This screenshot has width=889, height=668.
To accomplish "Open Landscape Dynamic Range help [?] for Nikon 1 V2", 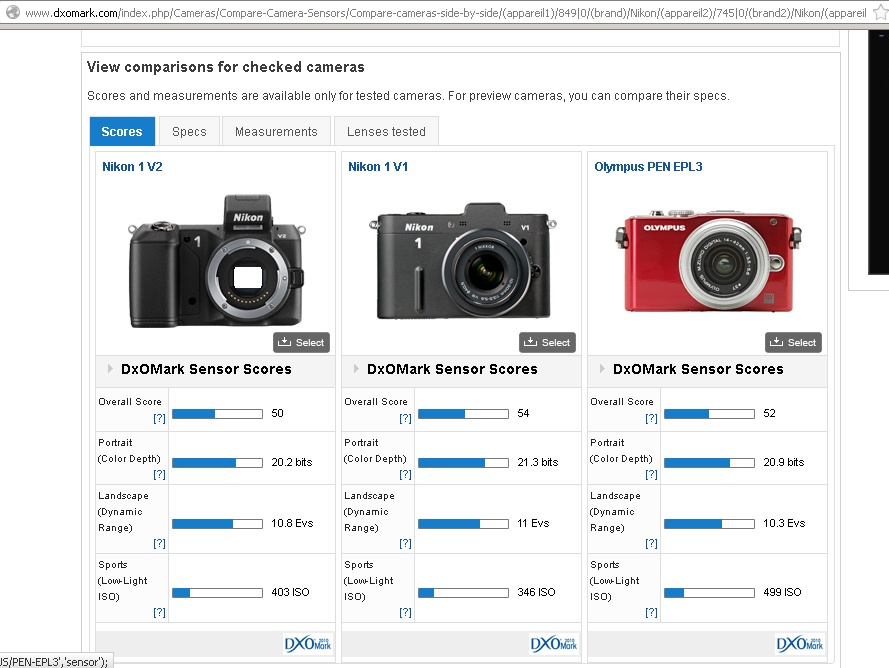I will [159, 544].
